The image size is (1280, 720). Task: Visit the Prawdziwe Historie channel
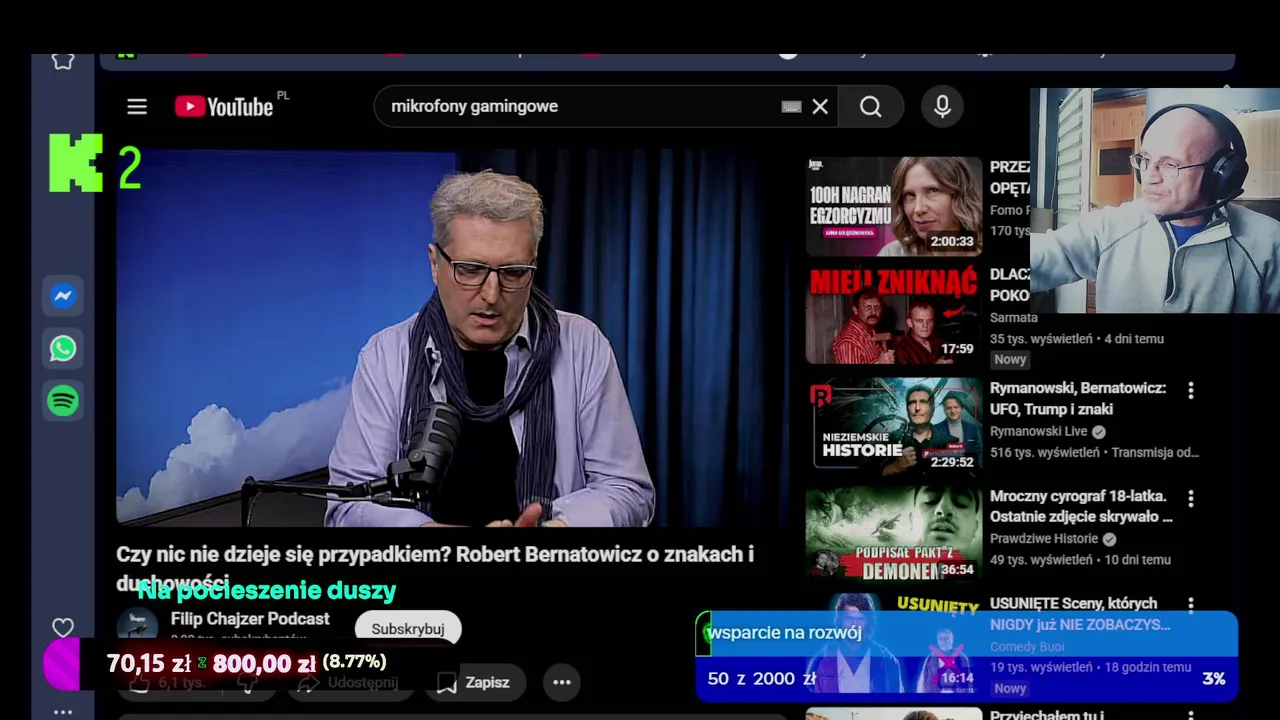pyautogui.click(x=1044, y=539)
